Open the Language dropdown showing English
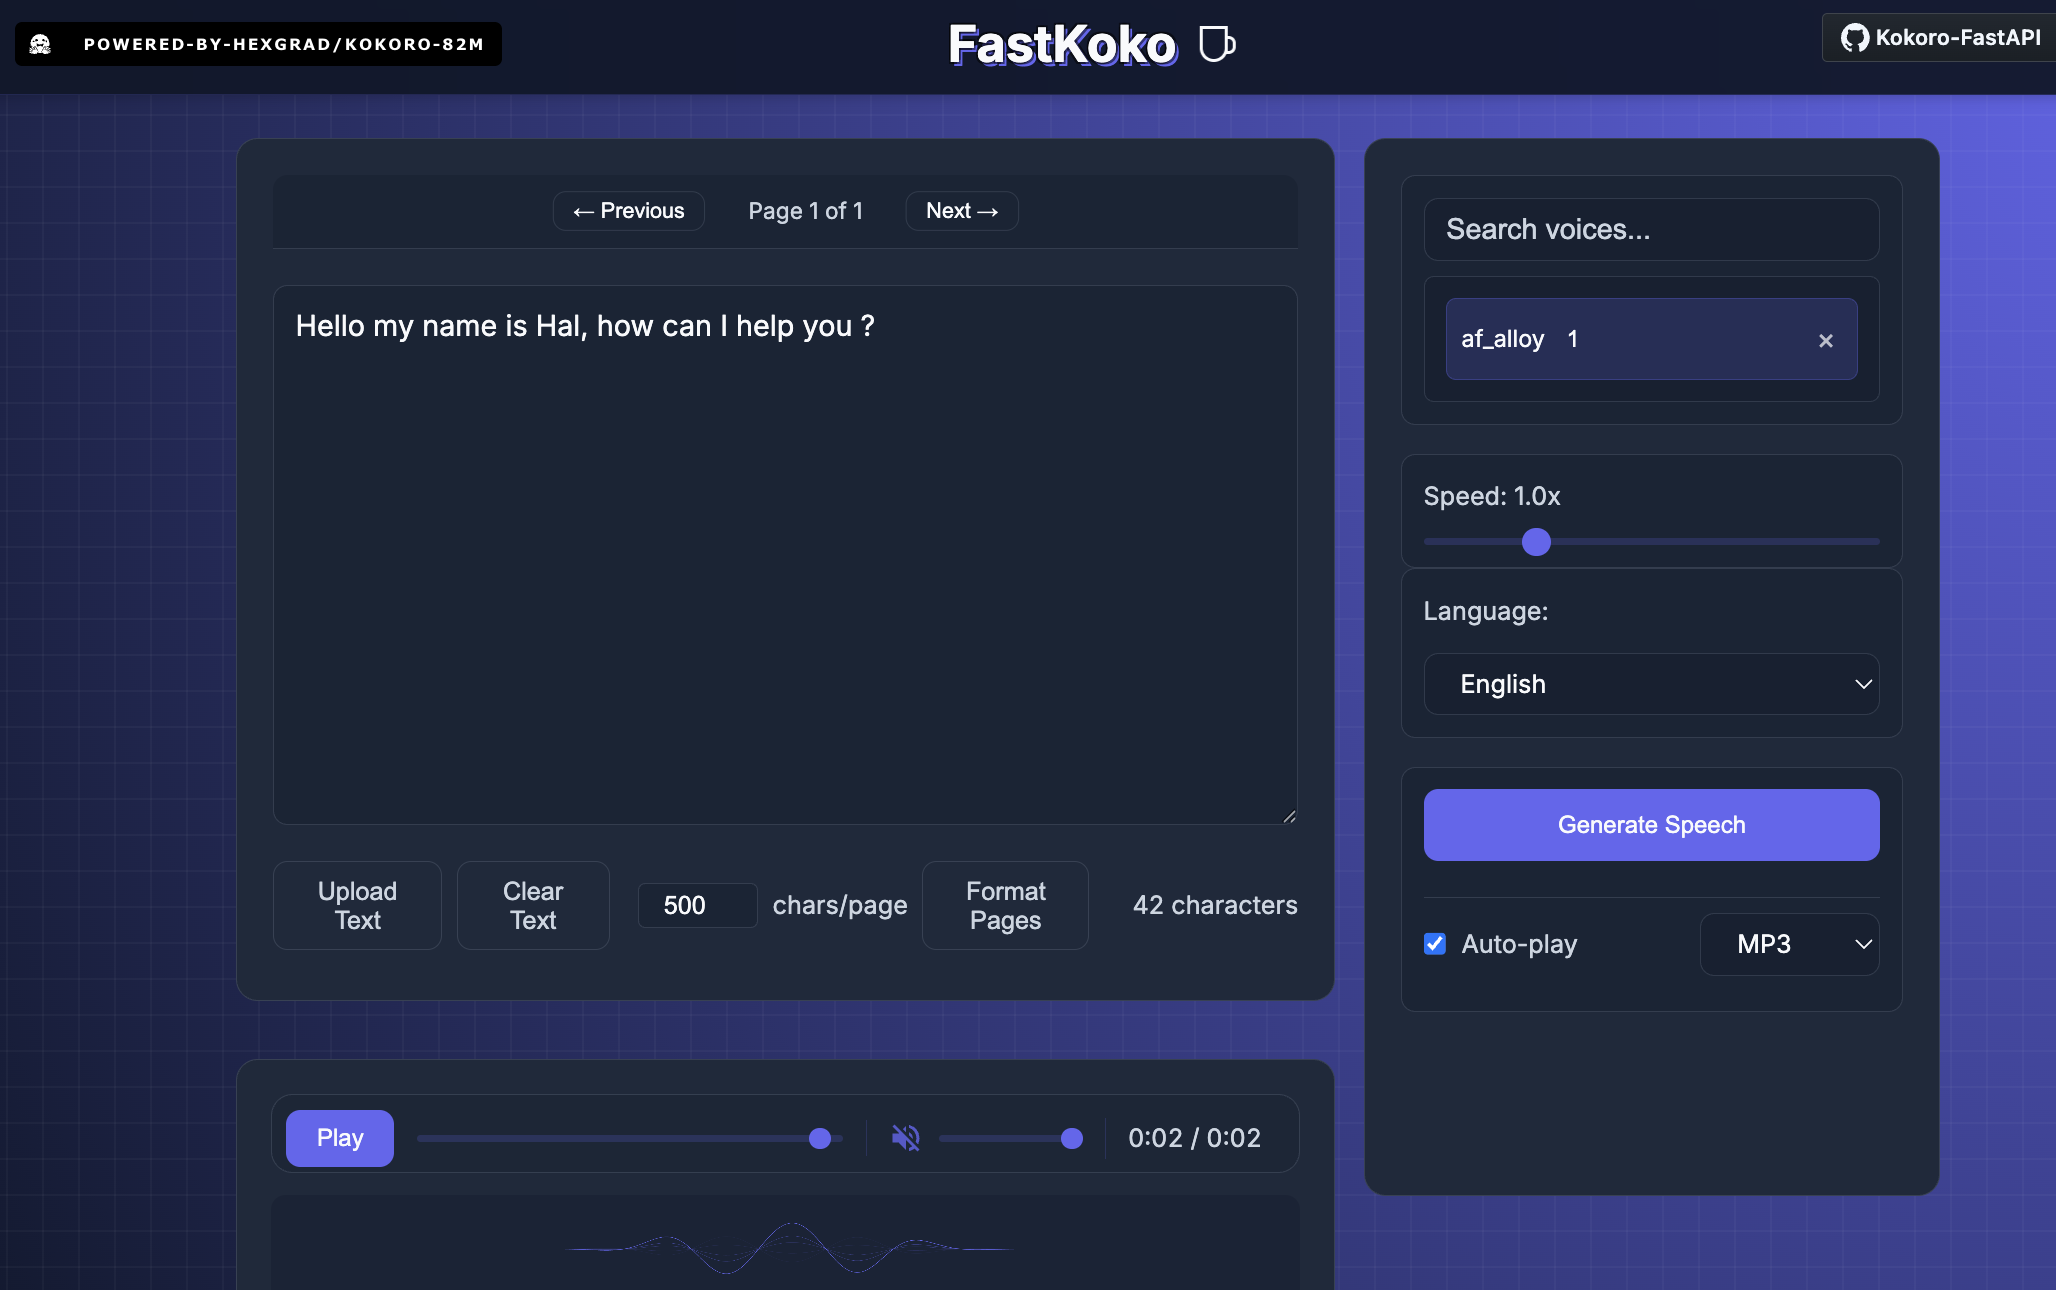Viewport: 2056px width, 1290px height. coord(1651,684)
